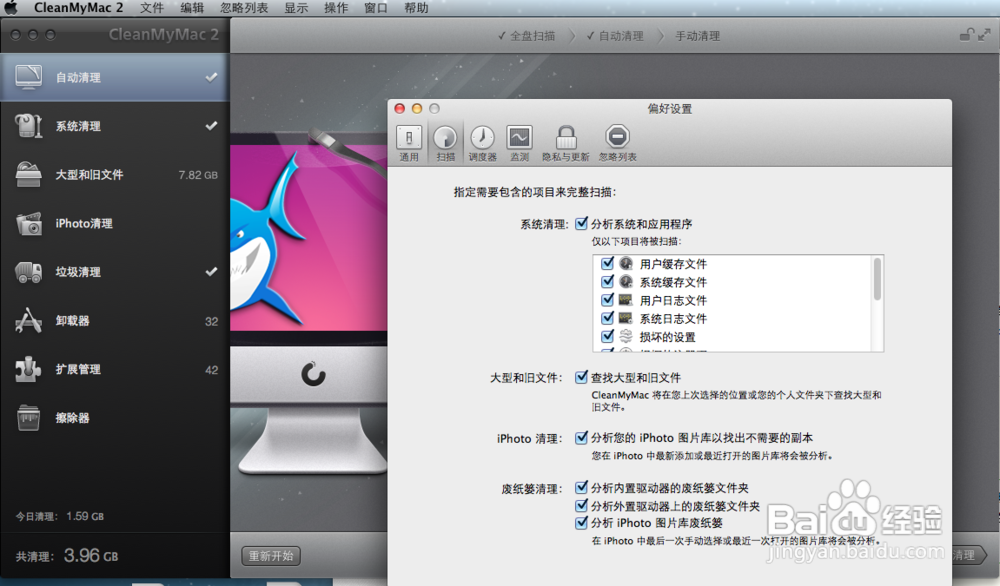Viewport: 1000px width, 586px height.
Task: Uncheck 用户缓存文件 in the scan list
Action: pyautogui.click(x=607, y=263)
